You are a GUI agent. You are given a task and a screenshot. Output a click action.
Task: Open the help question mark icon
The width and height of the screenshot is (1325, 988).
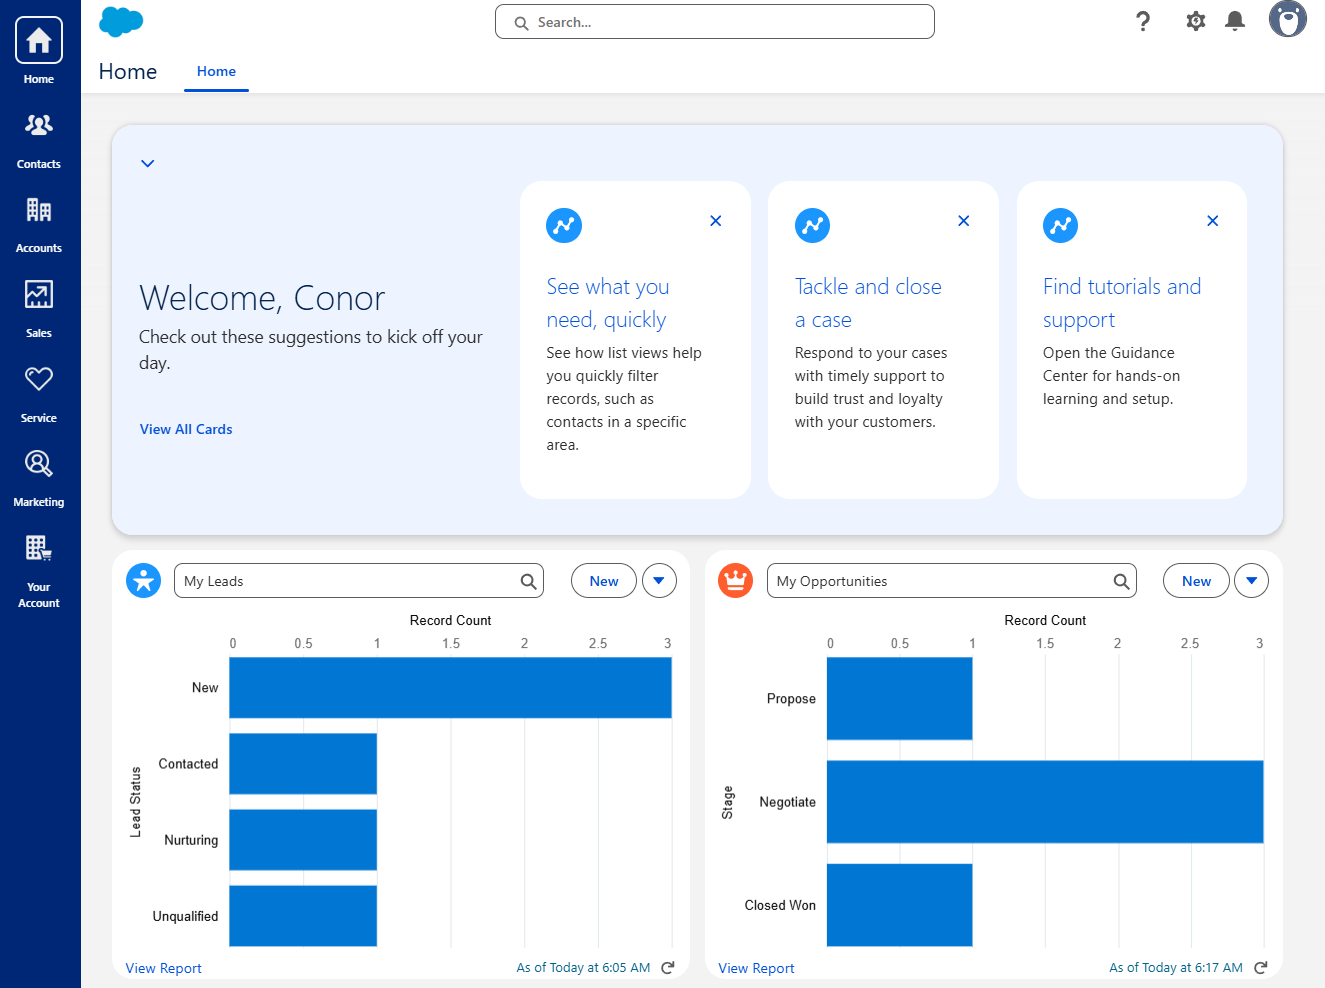[x=1143, y=20]
